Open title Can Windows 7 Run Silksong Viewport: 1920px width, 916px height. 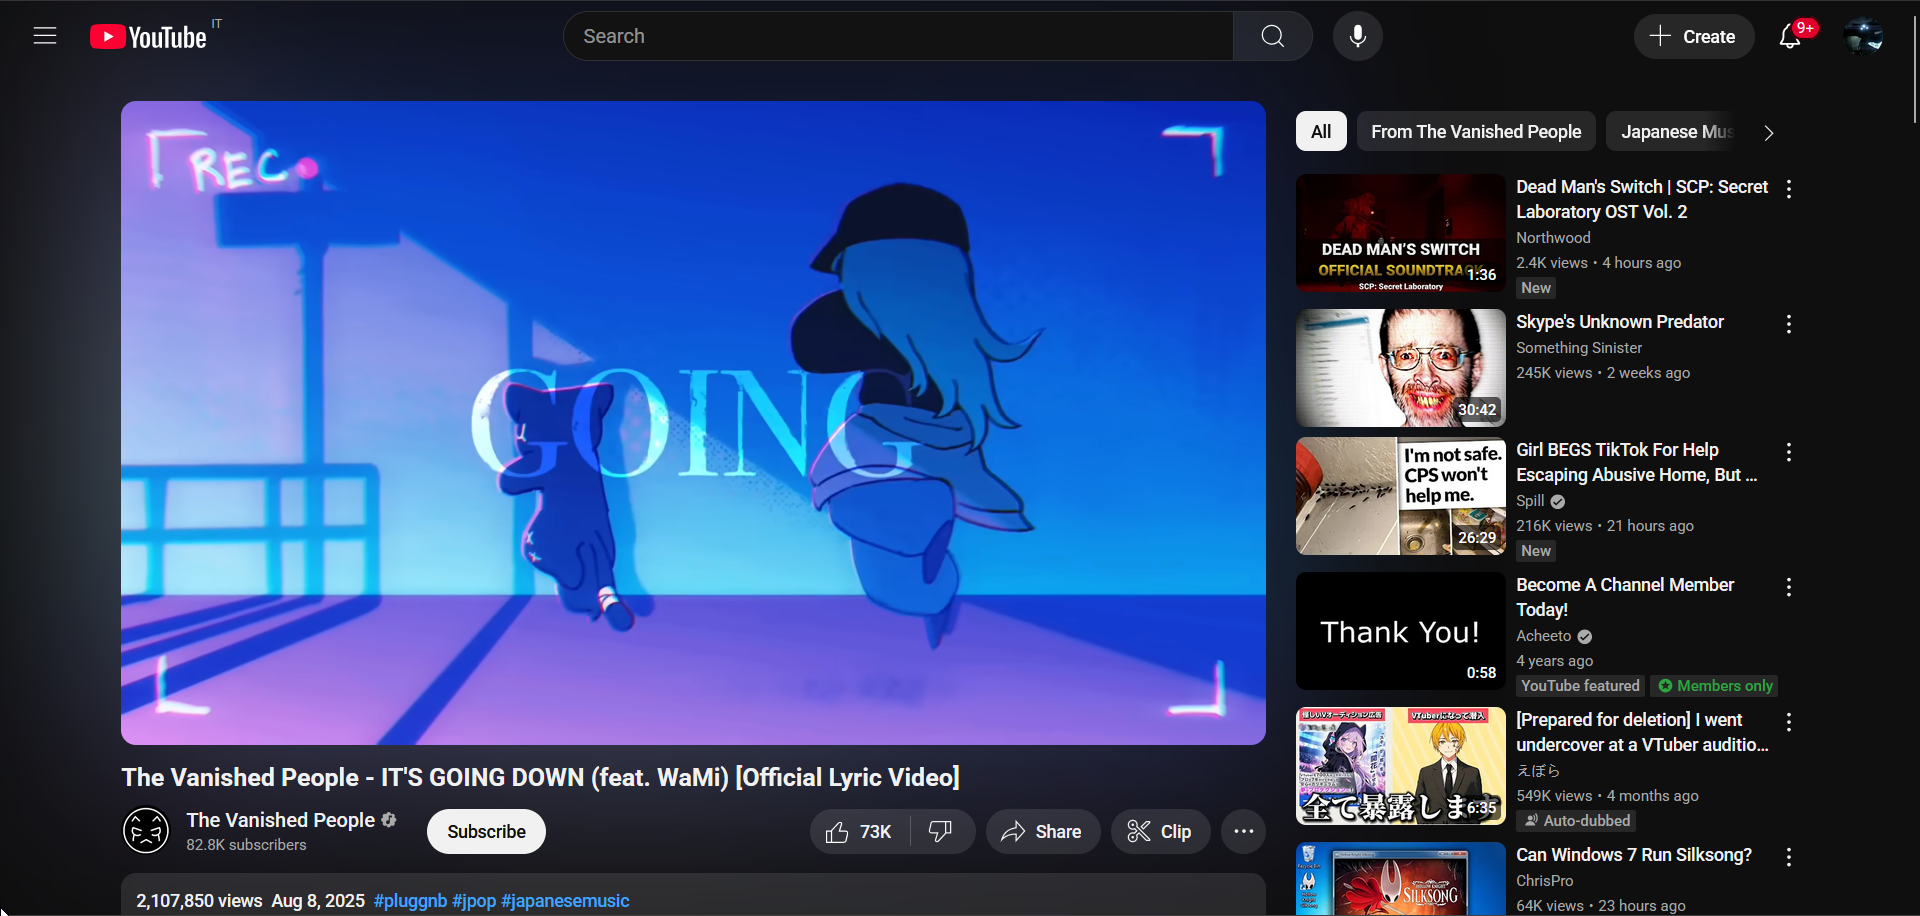[1634, 855]
